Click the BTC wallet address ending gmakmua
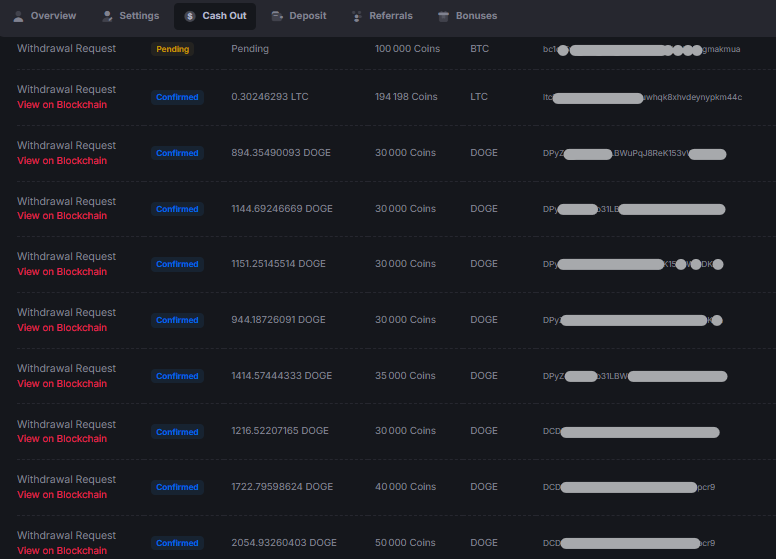The image size is (776, 559). click(641, 49)
